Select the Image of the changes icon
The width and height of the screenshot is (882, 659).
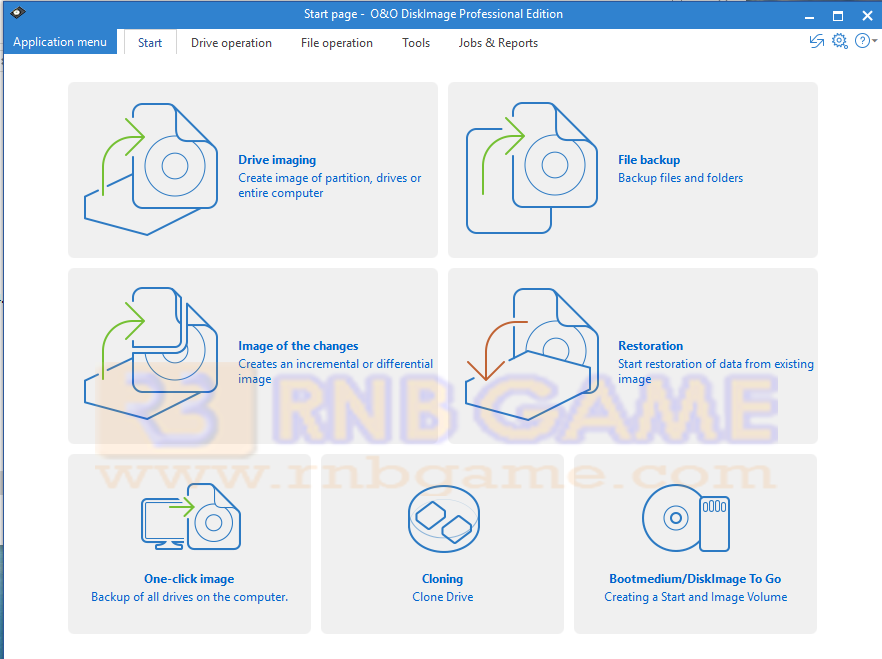click(151, 353)
